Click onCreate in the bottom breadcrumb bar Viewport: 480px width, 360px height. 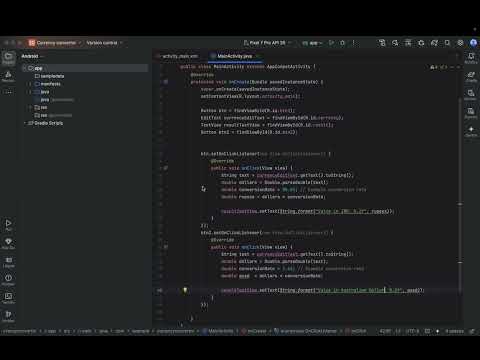point(255,331)
